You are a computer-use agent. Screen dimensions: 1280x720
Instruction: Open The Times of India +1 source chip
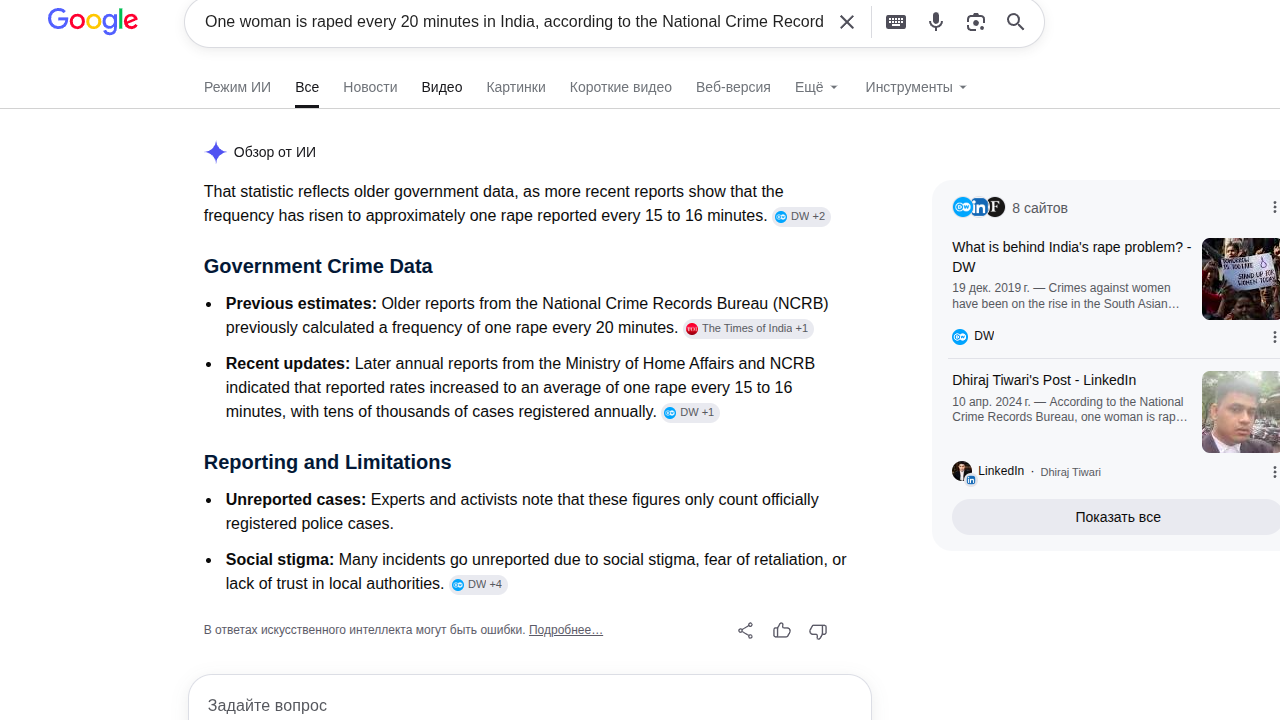tap(749, 329)
